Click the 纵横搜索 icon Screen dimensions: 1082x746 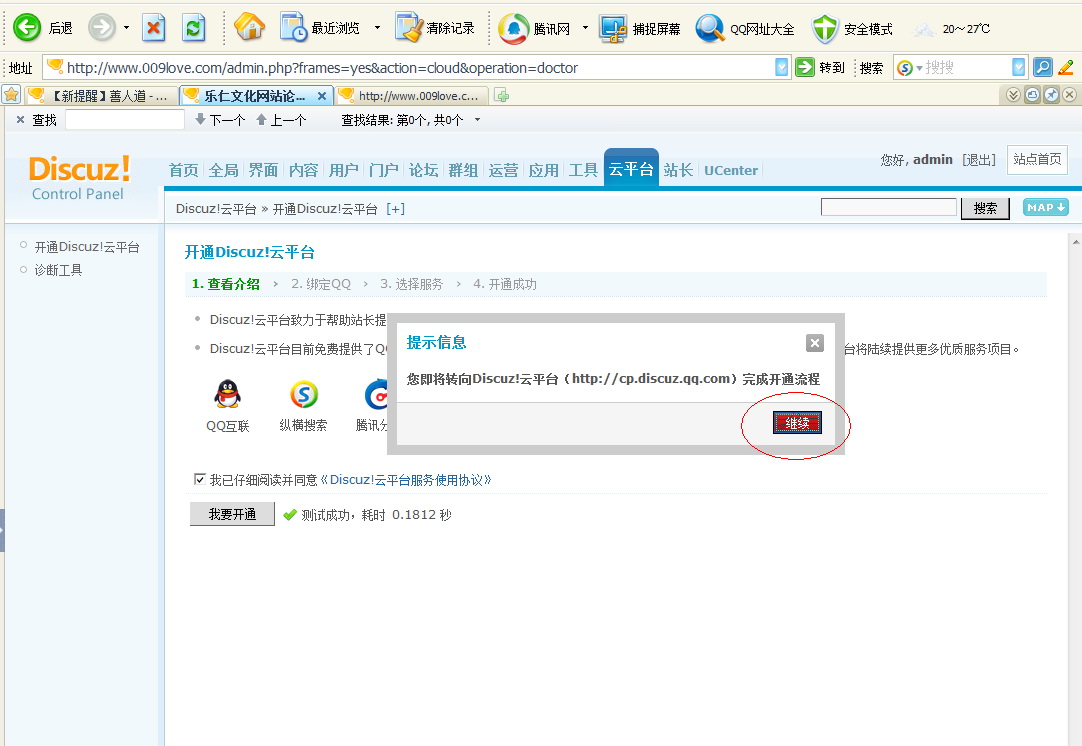[x=304, y=394]
